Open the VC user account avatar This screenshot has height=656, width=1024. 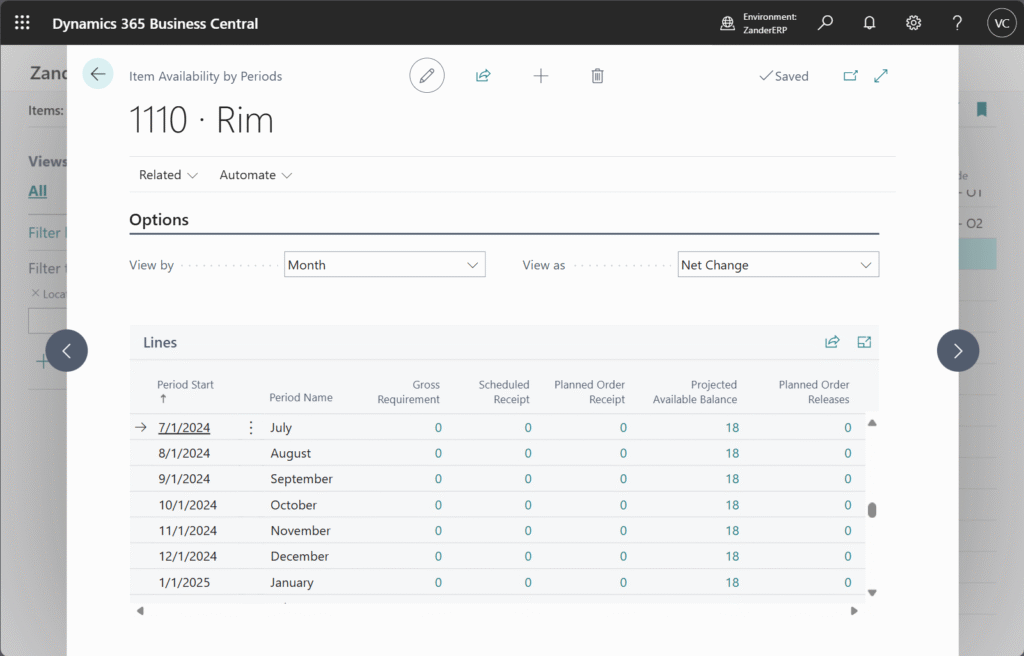[1002, 23]
